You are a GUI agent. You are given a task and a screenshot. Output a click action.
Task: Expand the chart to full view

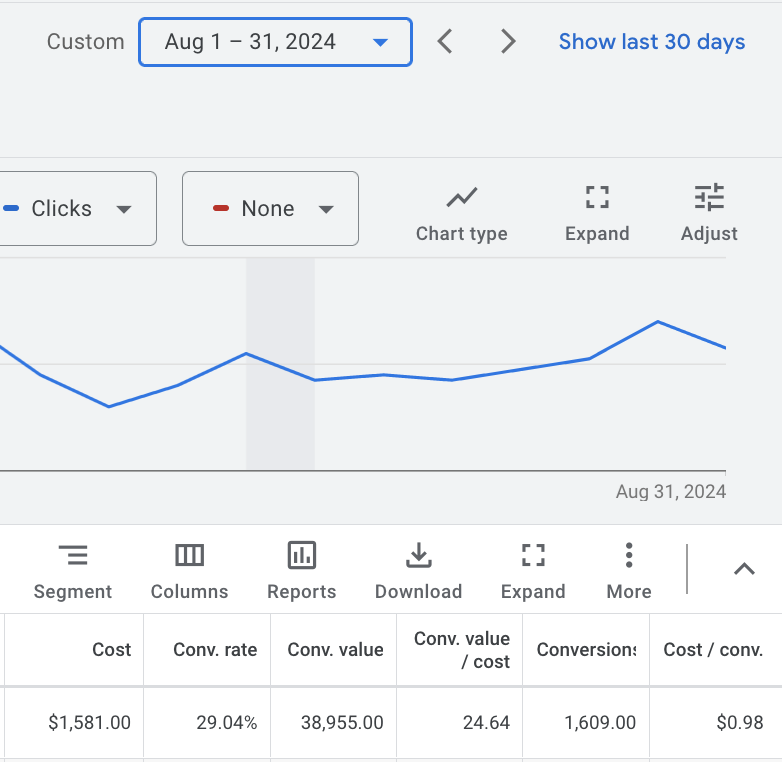click(x=597, y=213)
